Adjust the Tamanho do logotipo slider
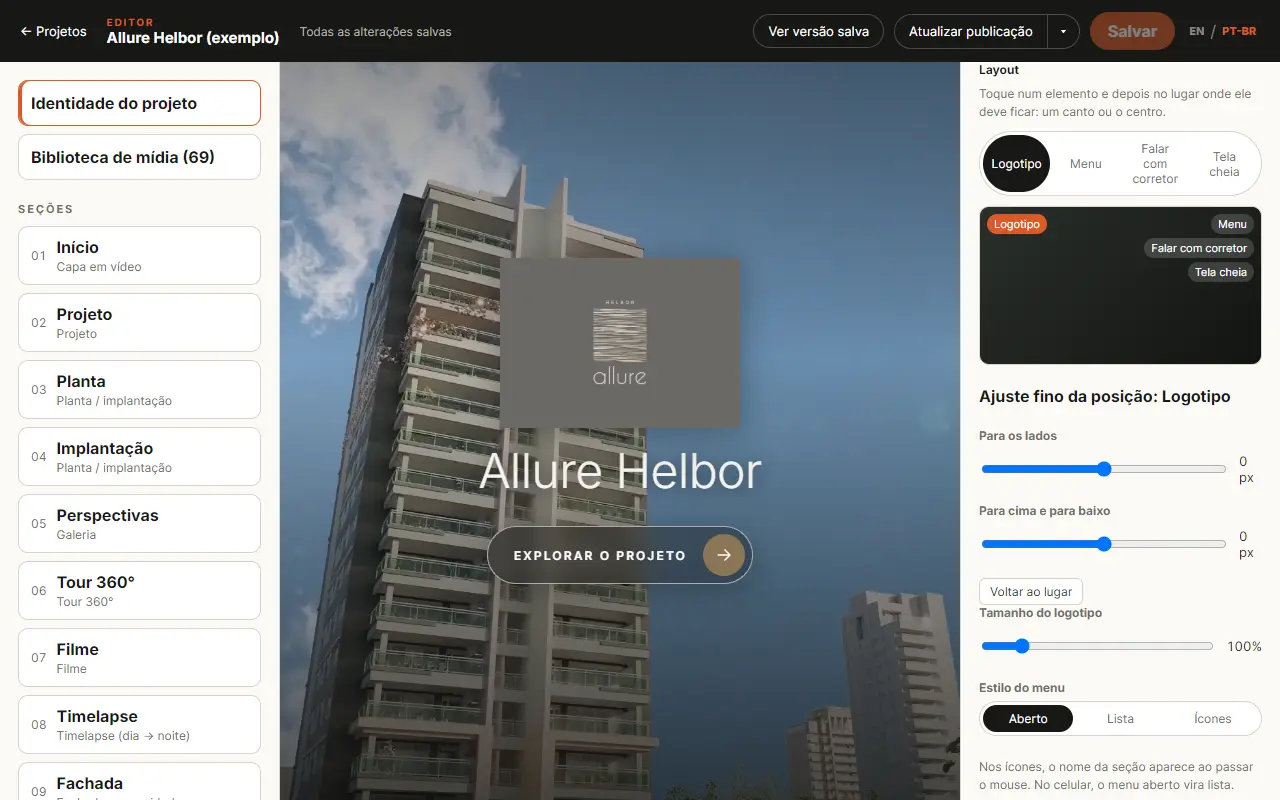1280x800 pixels. pyautogui.click(x=1097, y=646)
